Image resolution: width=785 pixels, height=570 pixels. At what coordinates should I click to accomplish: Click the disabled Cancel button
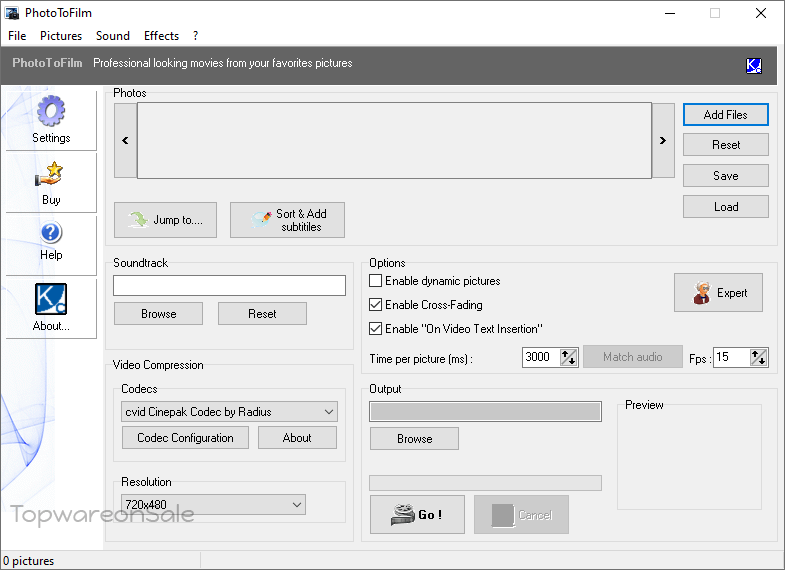(521, 514)
